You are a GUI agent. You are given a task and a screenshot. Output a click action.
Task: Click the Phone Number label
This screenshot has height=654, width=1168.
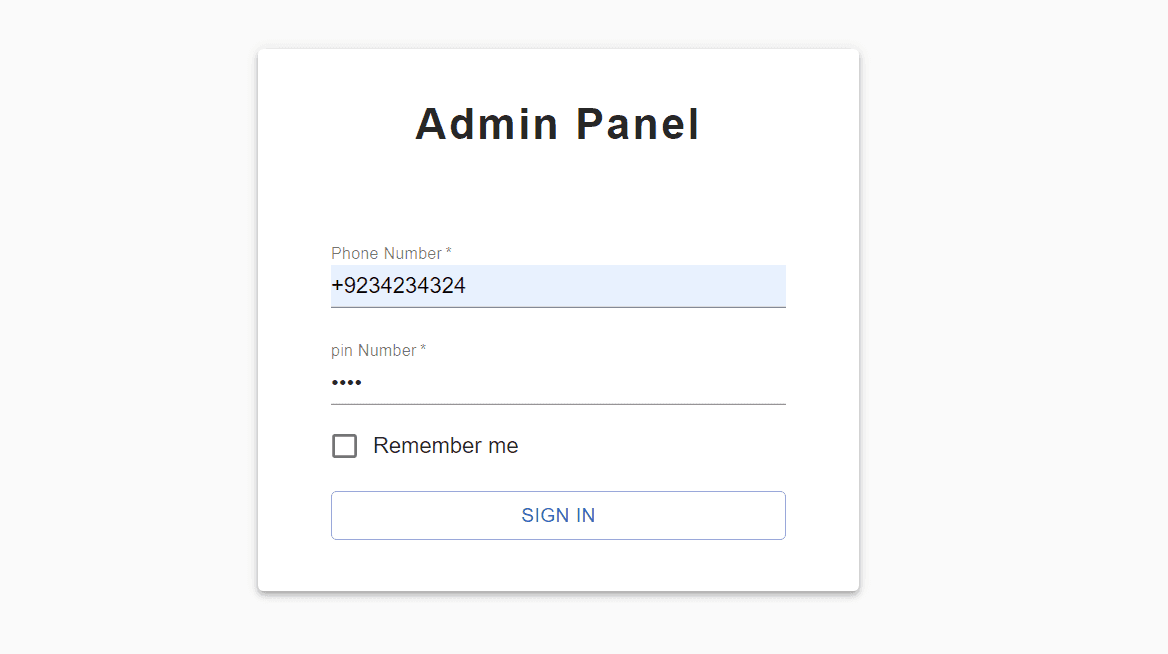pos(385,253)
